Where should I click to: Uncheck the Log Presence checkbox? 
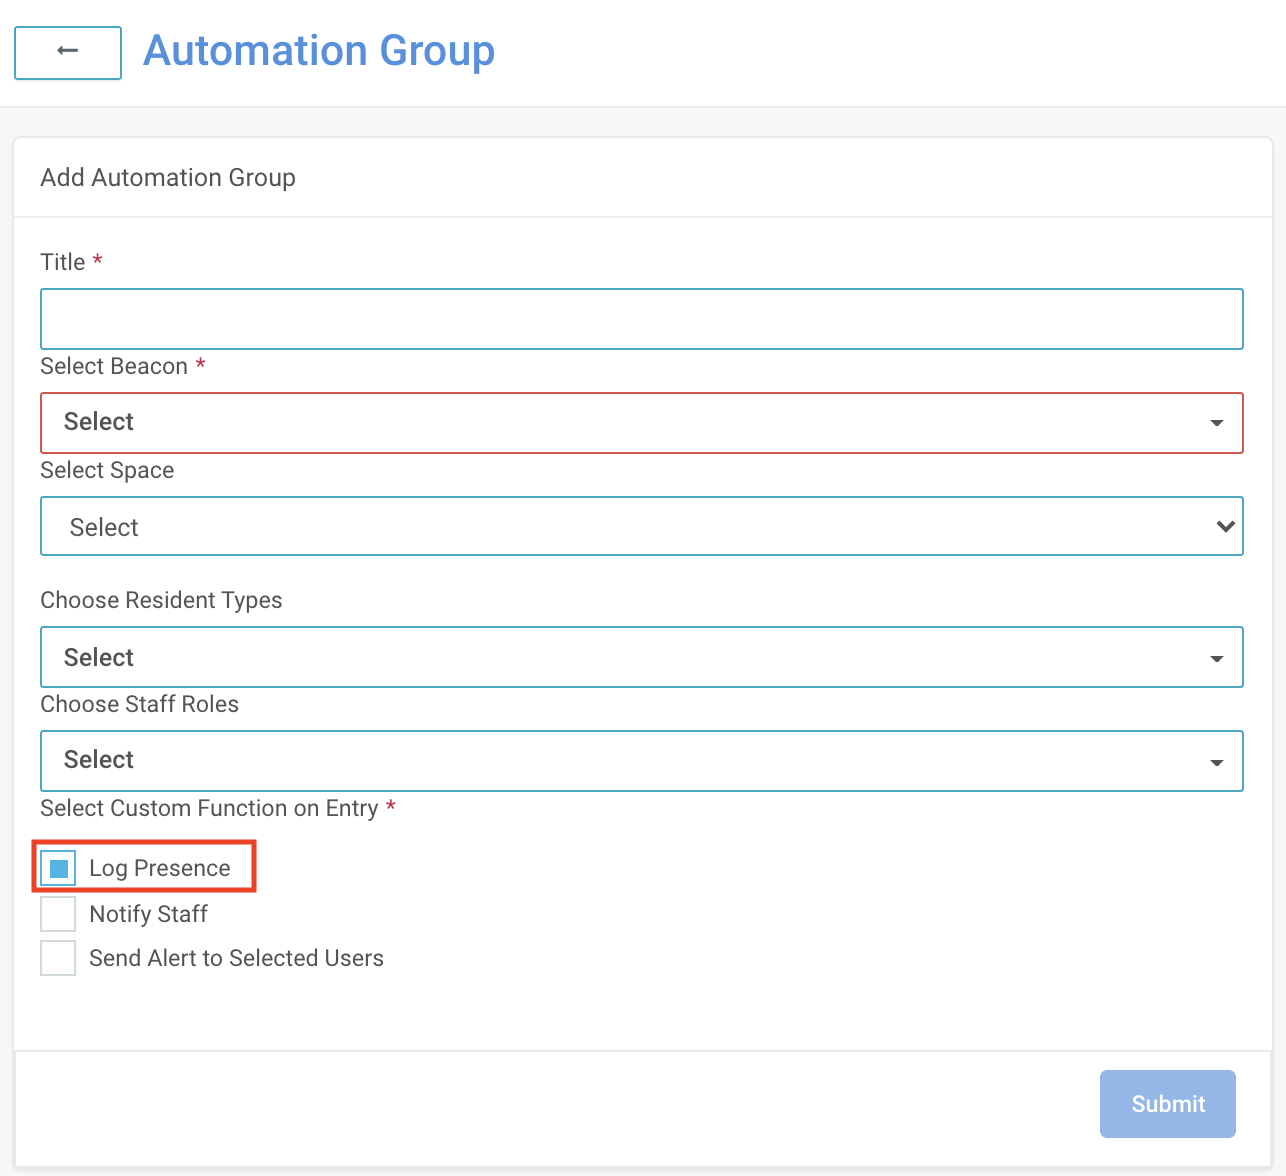coord(58,868)
